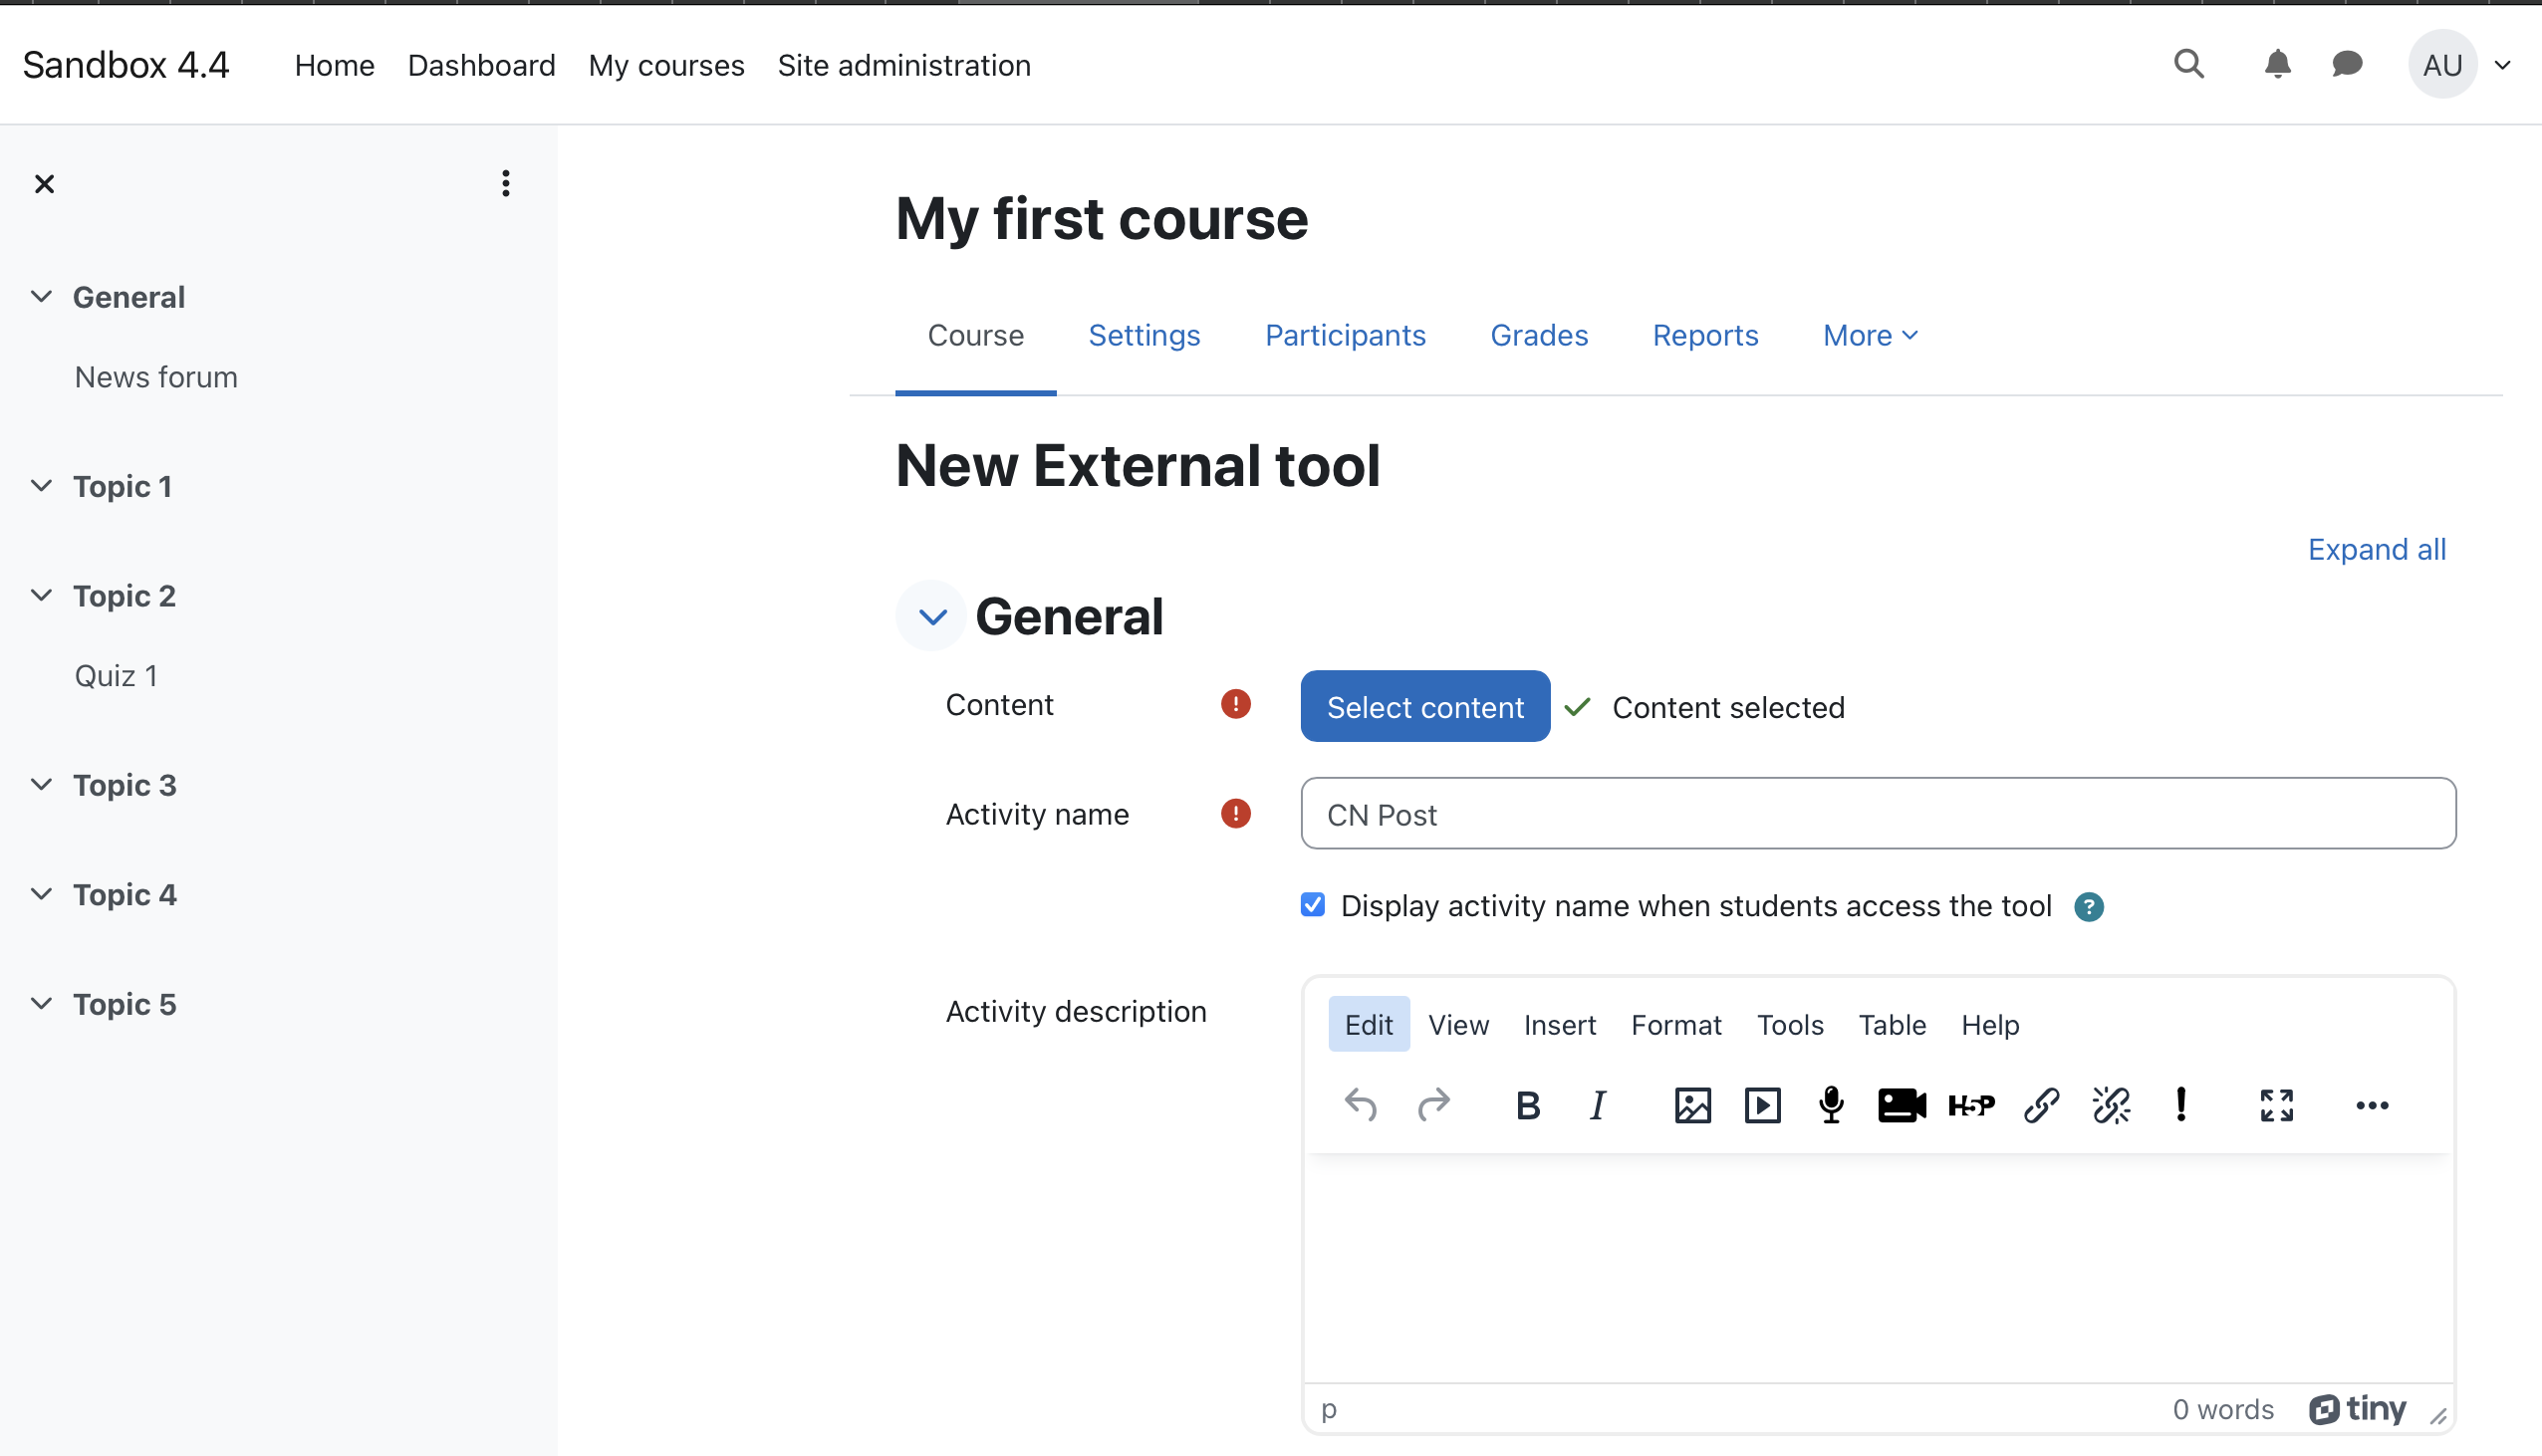Viewport: 2542px width, 1456px height.
Task: Click inside the activity description text area
Action: click(x=1878, y=1268)
